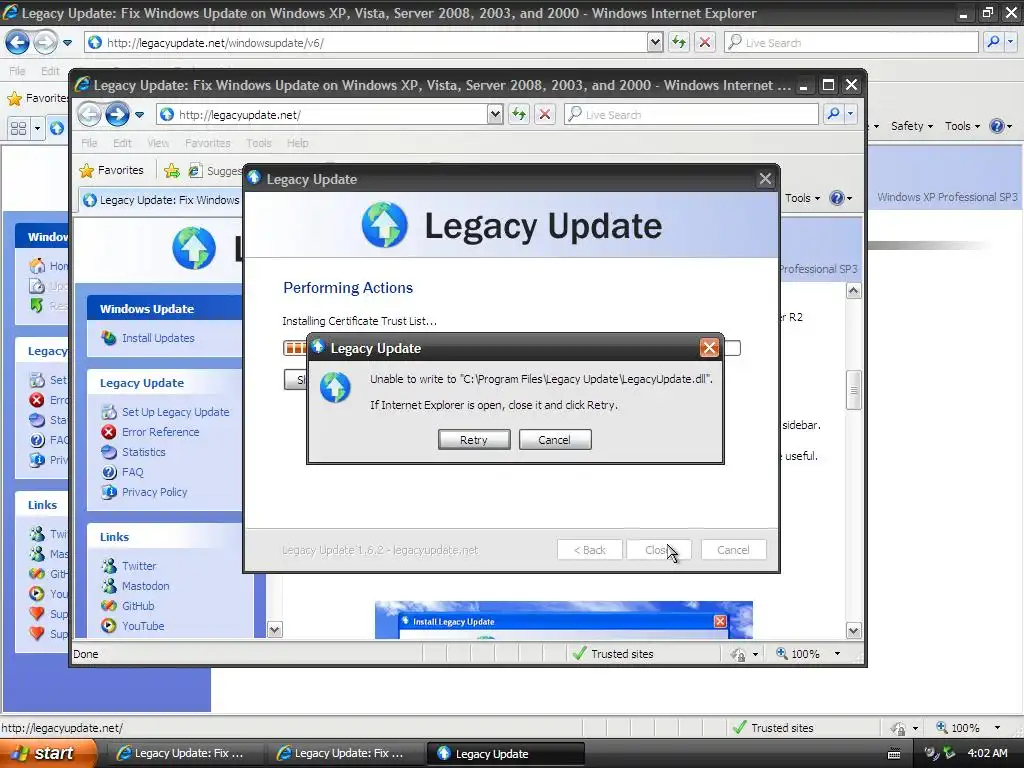Open Safety menu in background IE window
Viewport: 1024px width, 768px height.
912,126
